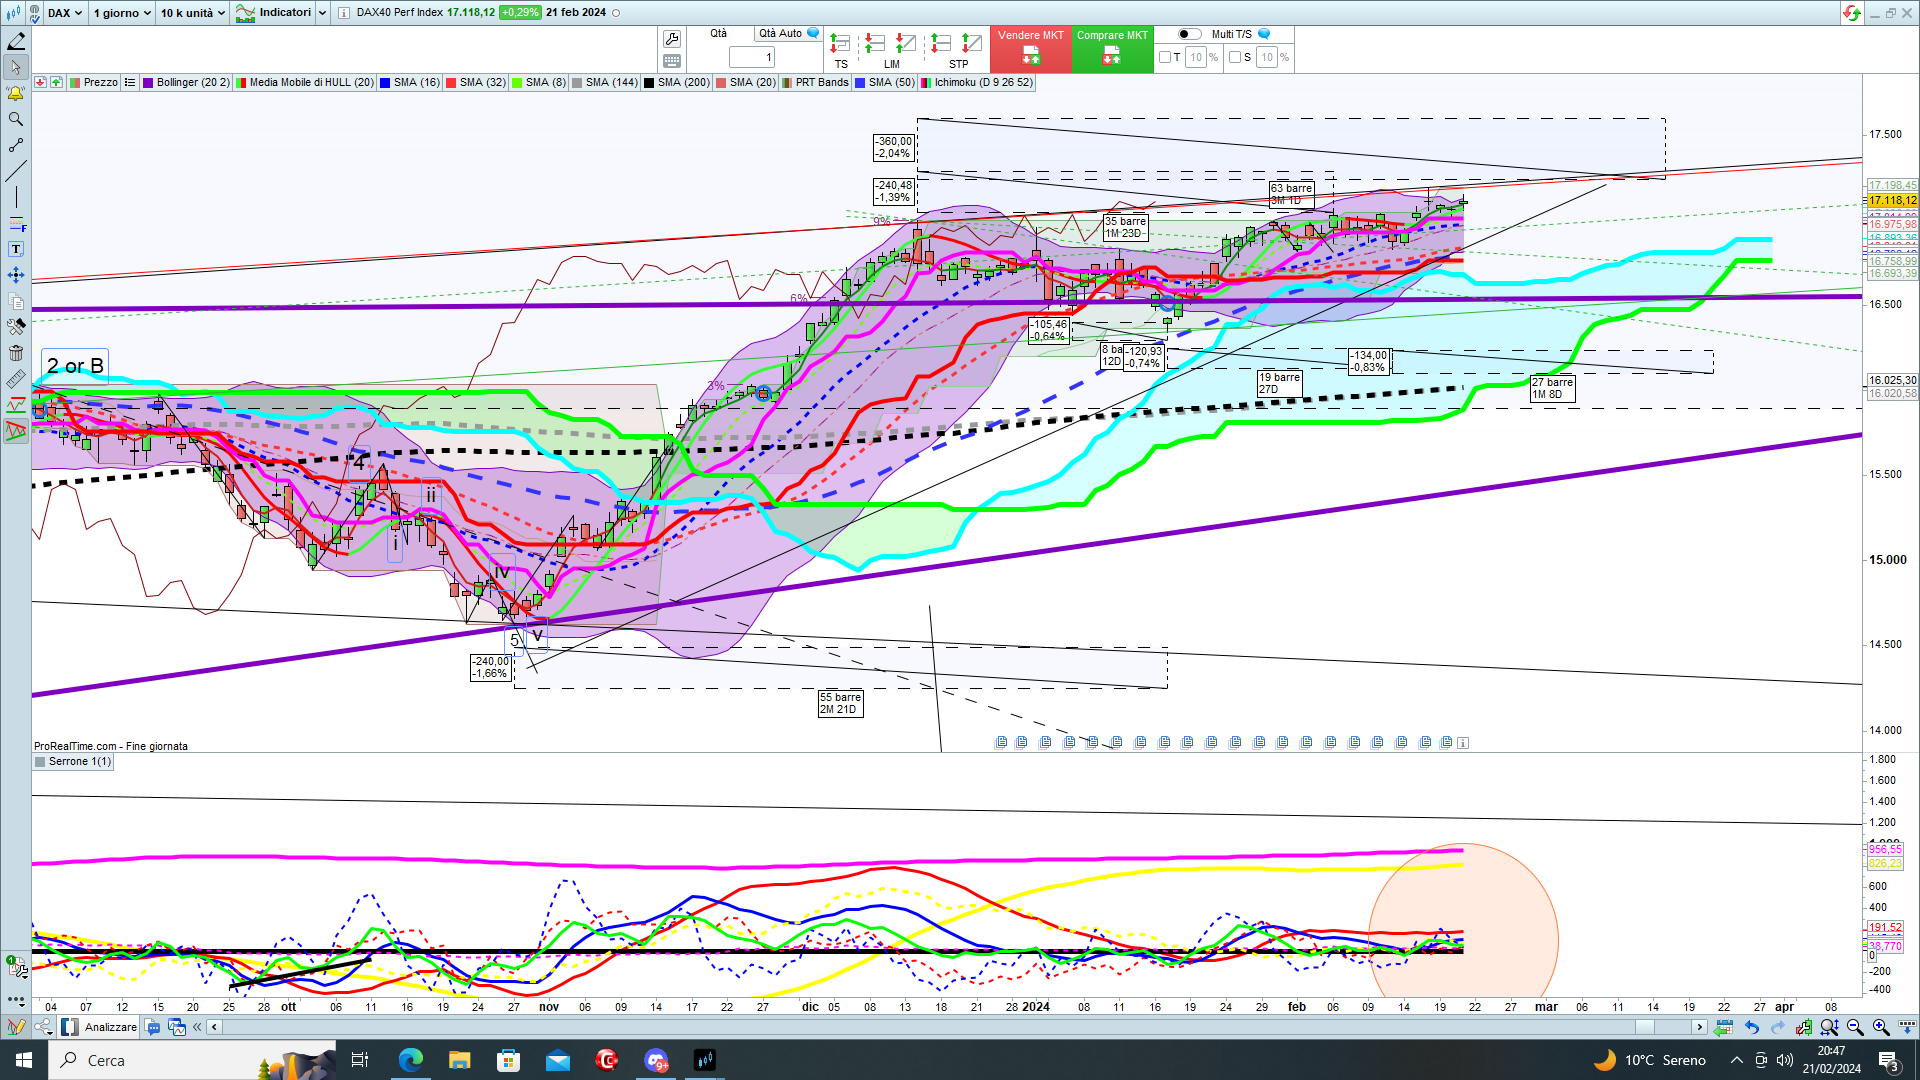
Task: Open SMA (200) indicator settings
Action: tap(677, 82)
